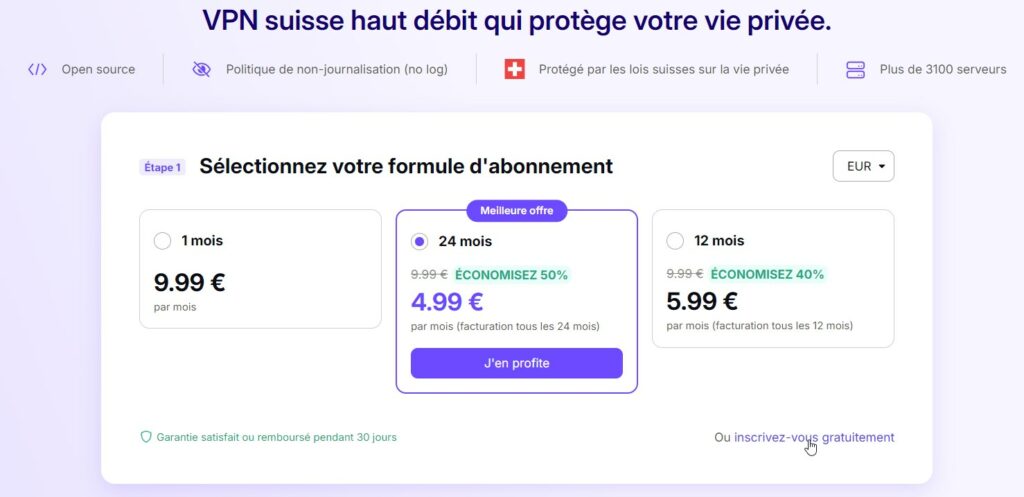Click the ÉCONOMISEZ 40% savings tag

(x=767, y=274)
